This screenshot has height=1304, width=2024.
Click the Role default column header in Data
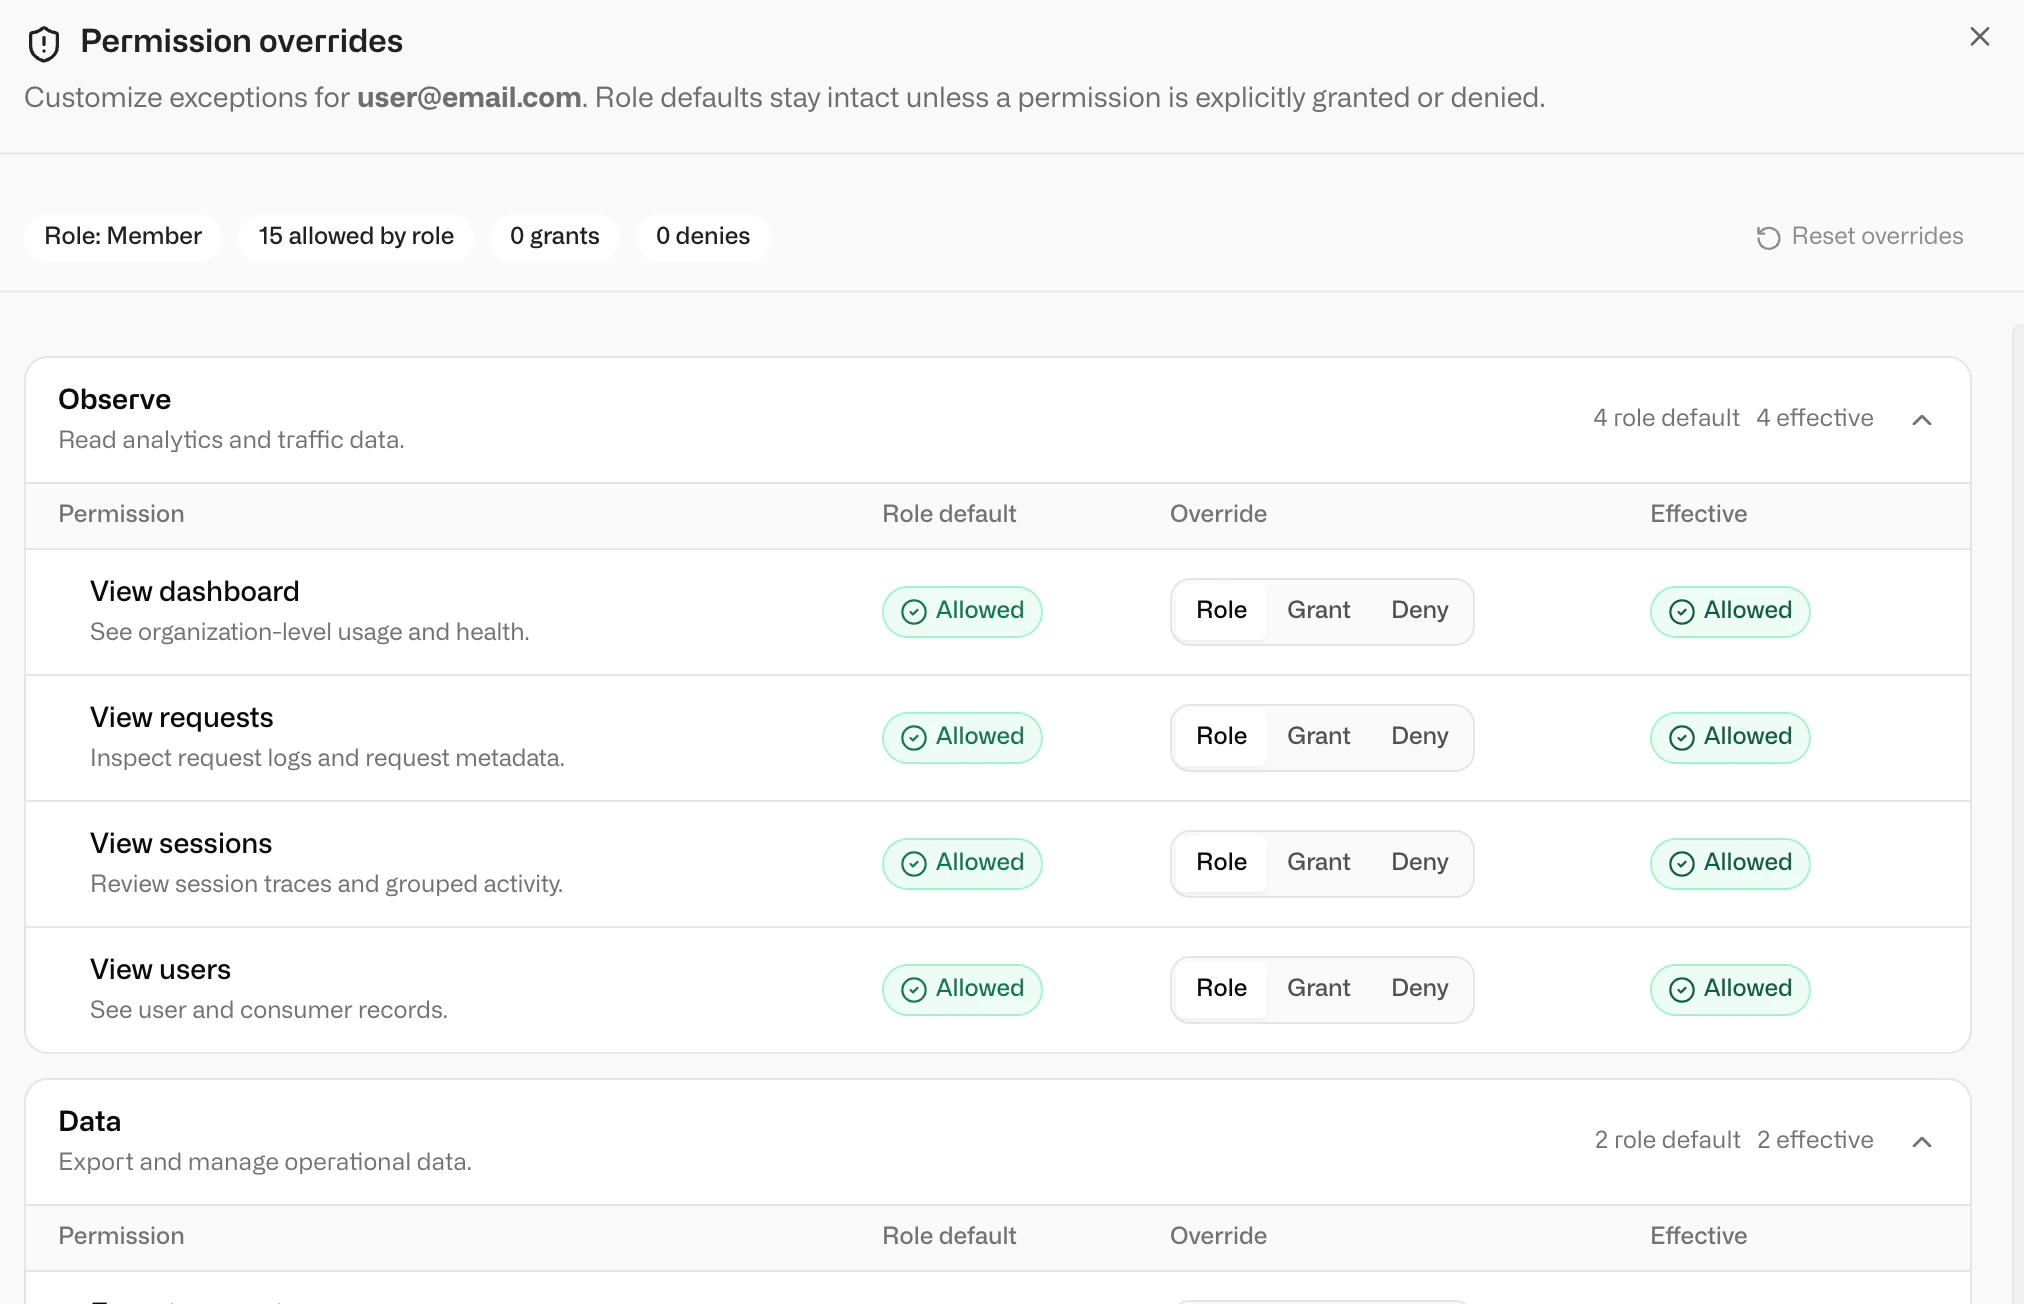949,1236
